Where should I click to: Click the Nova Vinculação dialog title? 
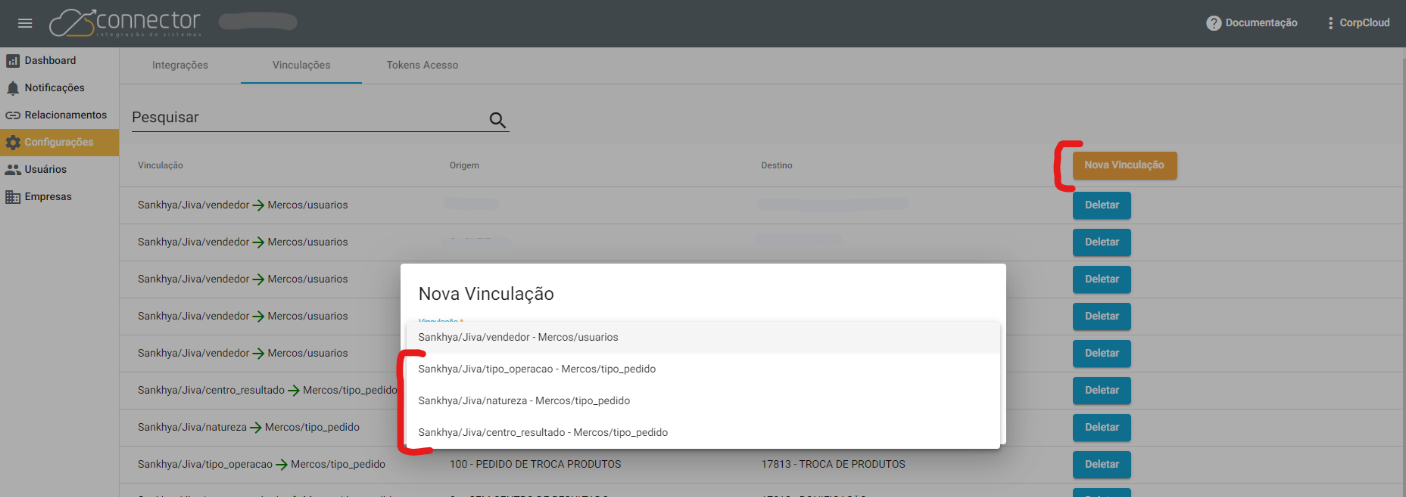486,294
